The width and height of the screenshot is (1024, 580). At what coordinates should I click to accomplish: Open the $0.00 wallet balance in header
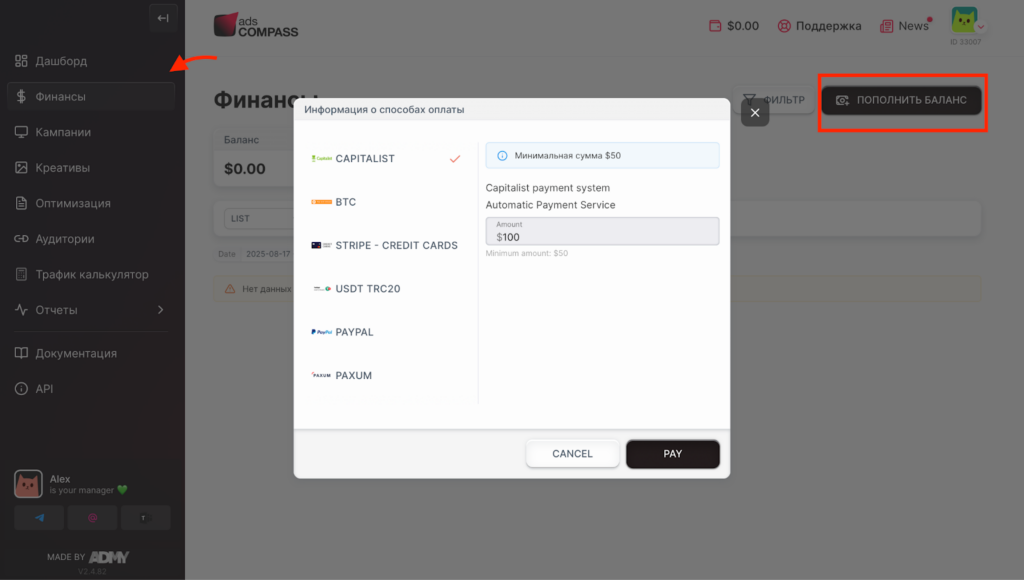[x=734, y=26]
